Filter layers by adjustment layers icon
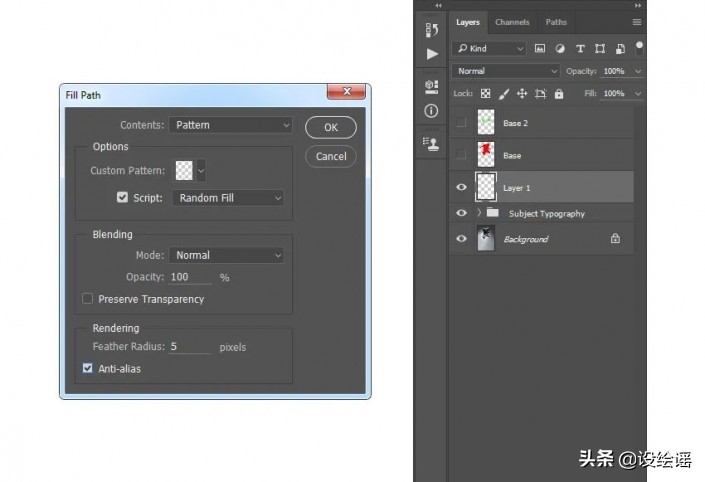705x482 pixels. [x=560, y=49]
